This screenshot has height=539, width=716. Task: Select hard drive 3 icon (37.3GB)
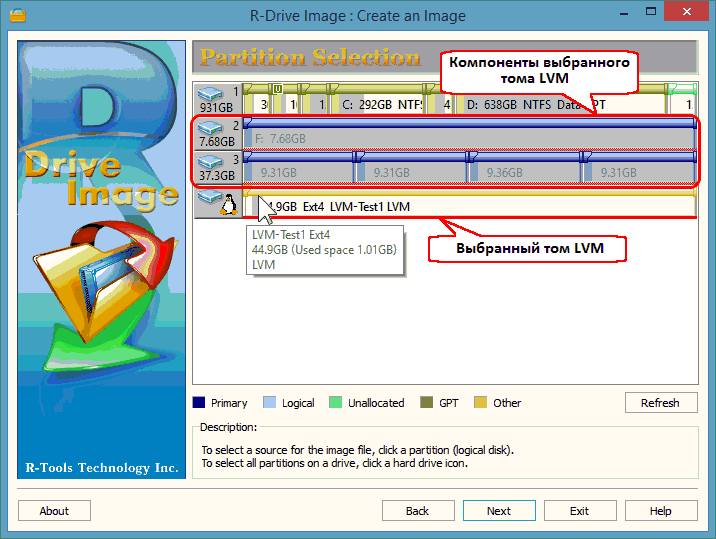point(218,168)
